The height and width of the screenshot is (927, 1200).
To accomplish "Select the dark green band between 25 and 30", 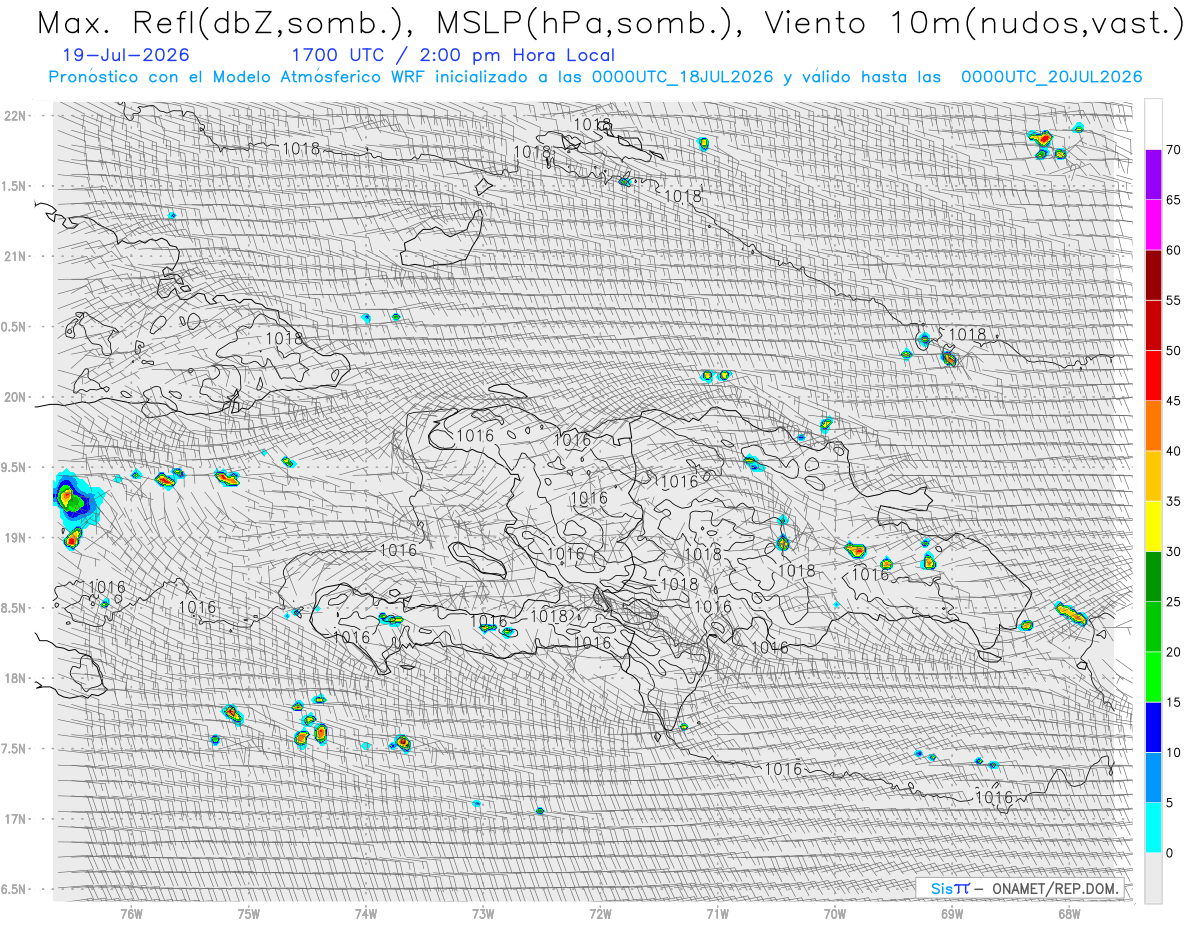I will 1153,576.
